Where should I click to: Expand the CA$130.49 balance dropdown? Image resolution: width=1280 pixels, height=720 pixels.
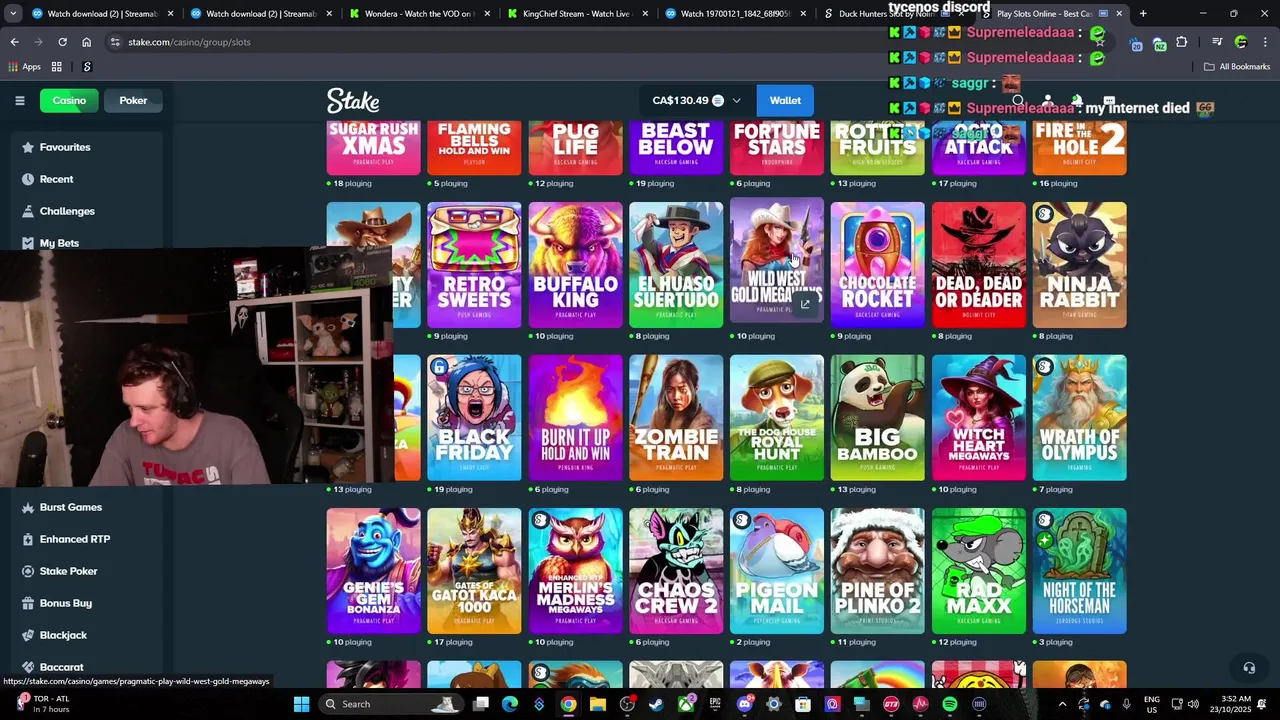(x=737, y=101)
